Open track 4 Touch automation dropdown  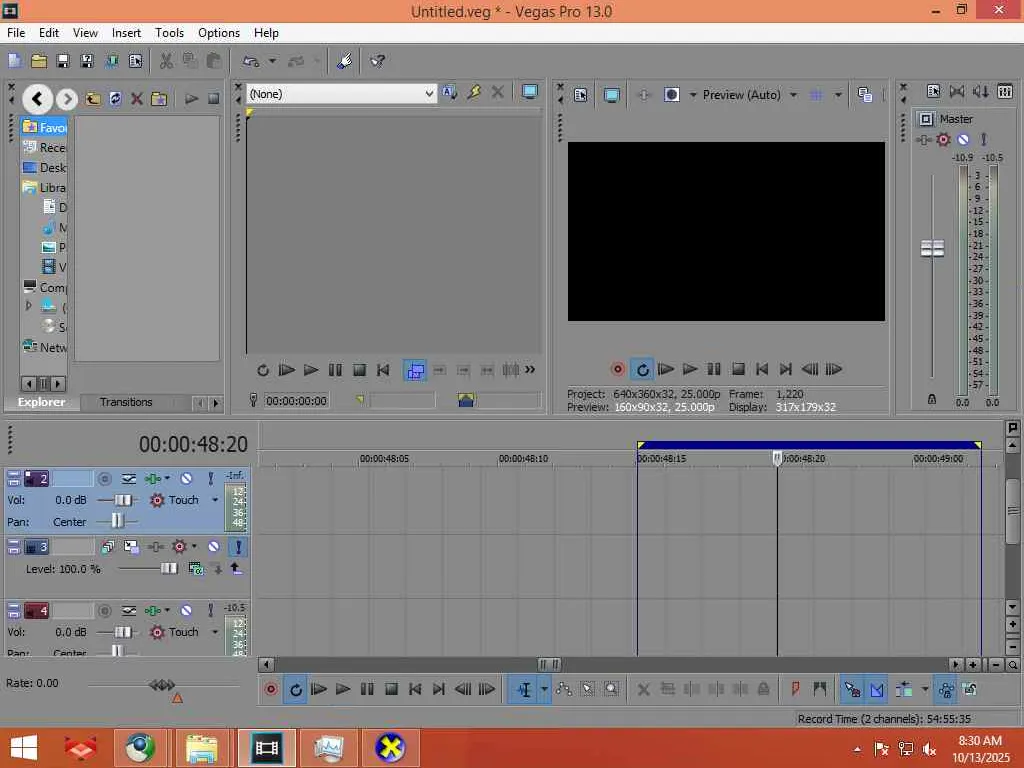[x=215, y=632]
